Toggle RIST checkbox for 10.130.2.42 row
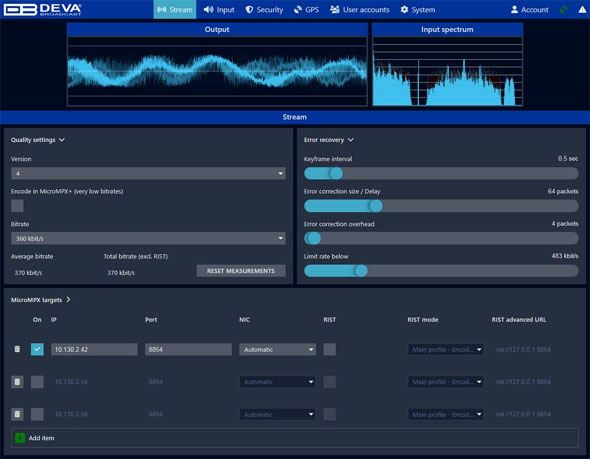The height and width of the screenshot is (459, 590). [x=330, y=349]
